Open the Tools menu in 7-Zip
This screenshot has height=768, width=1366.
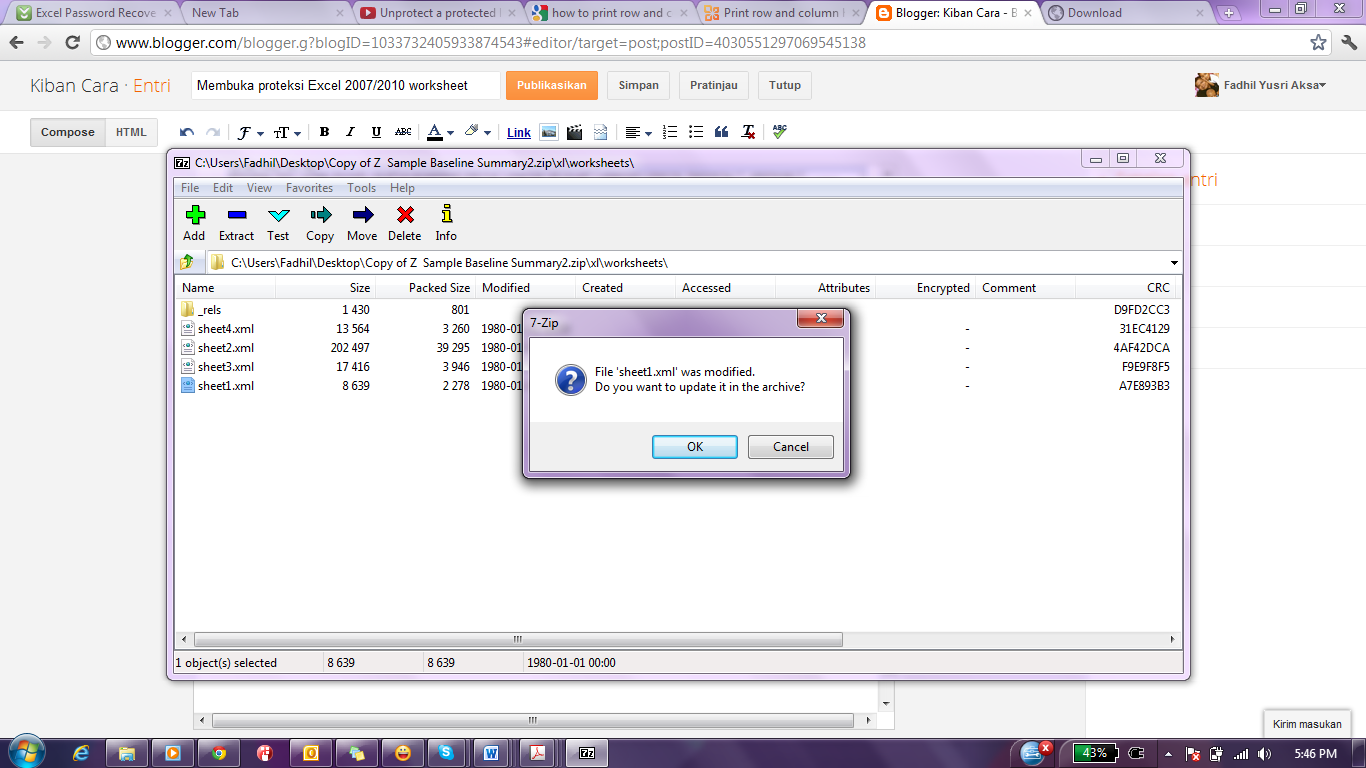pos(361,188)
